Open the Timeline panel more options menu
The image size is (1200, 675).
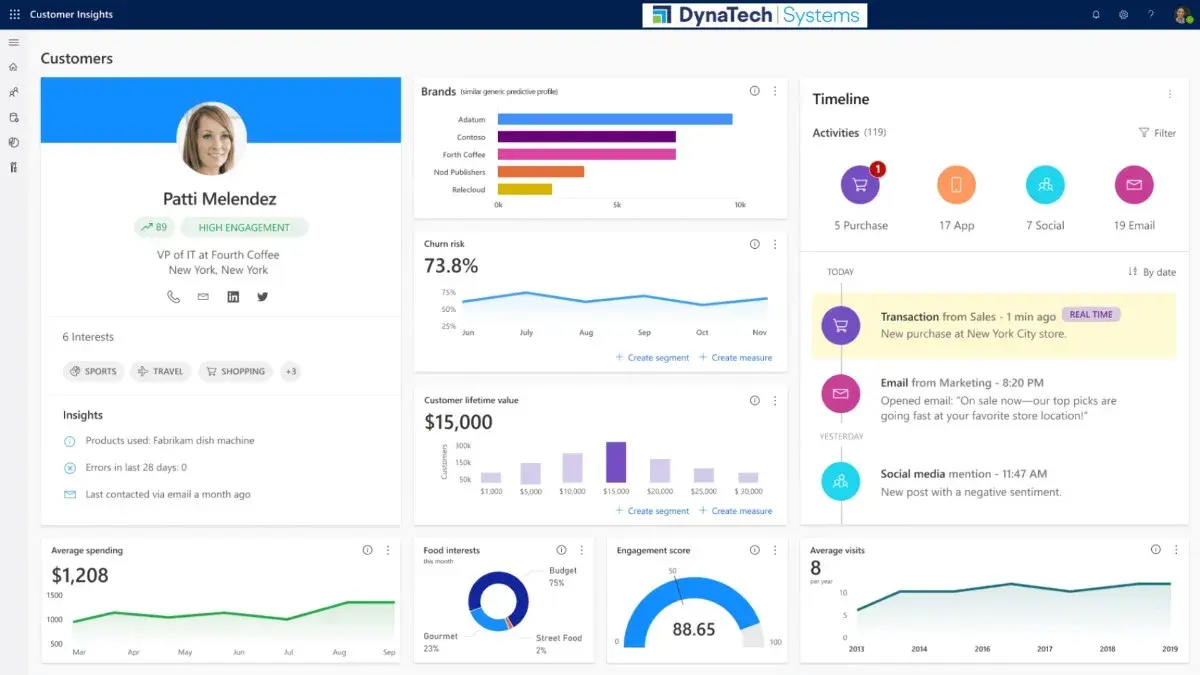pyautogui.click(x=1170, y=95)
